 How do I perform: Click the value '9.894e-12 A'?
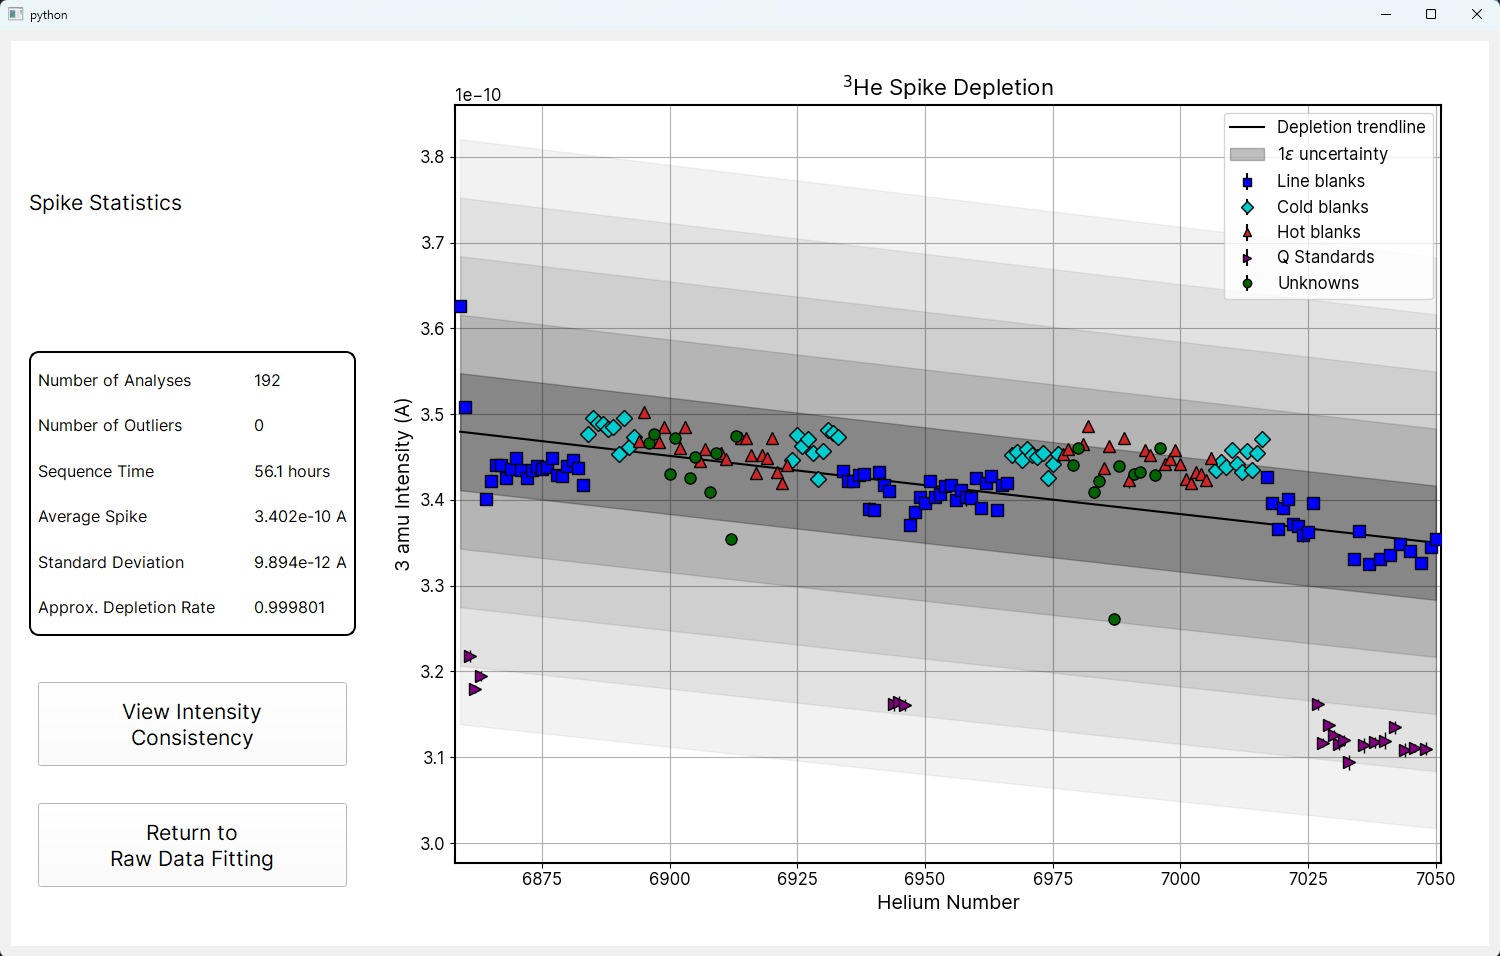click(300, 562)
